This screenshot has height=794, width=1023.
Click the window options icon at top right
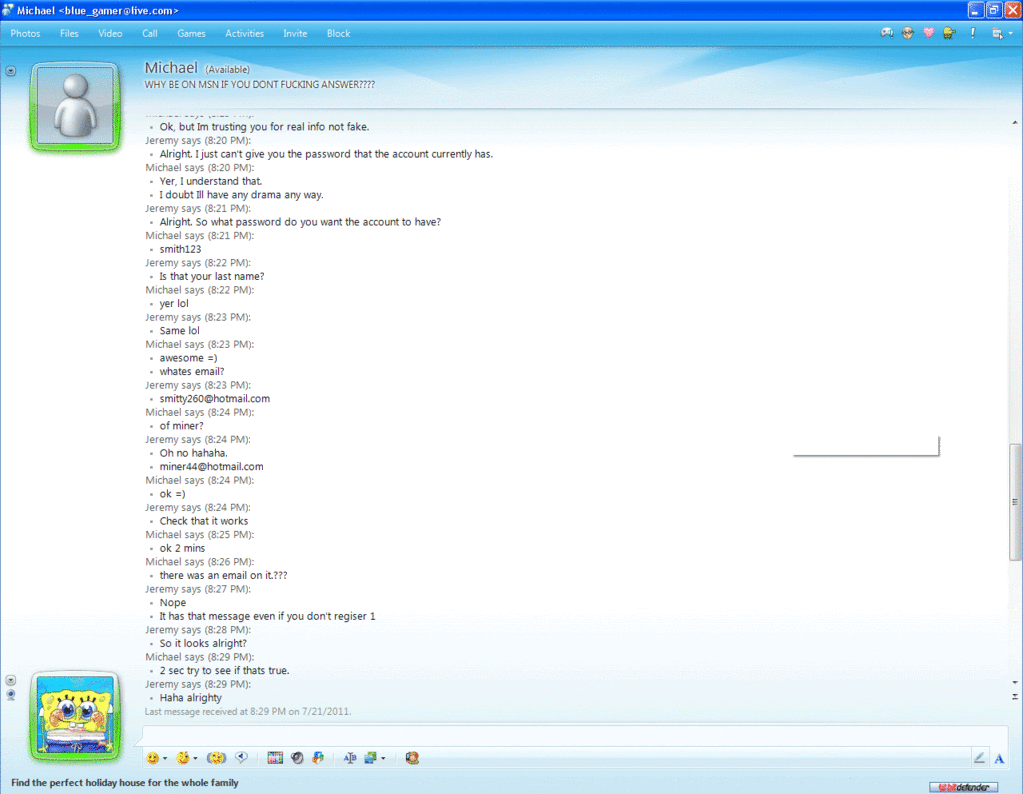997,34
